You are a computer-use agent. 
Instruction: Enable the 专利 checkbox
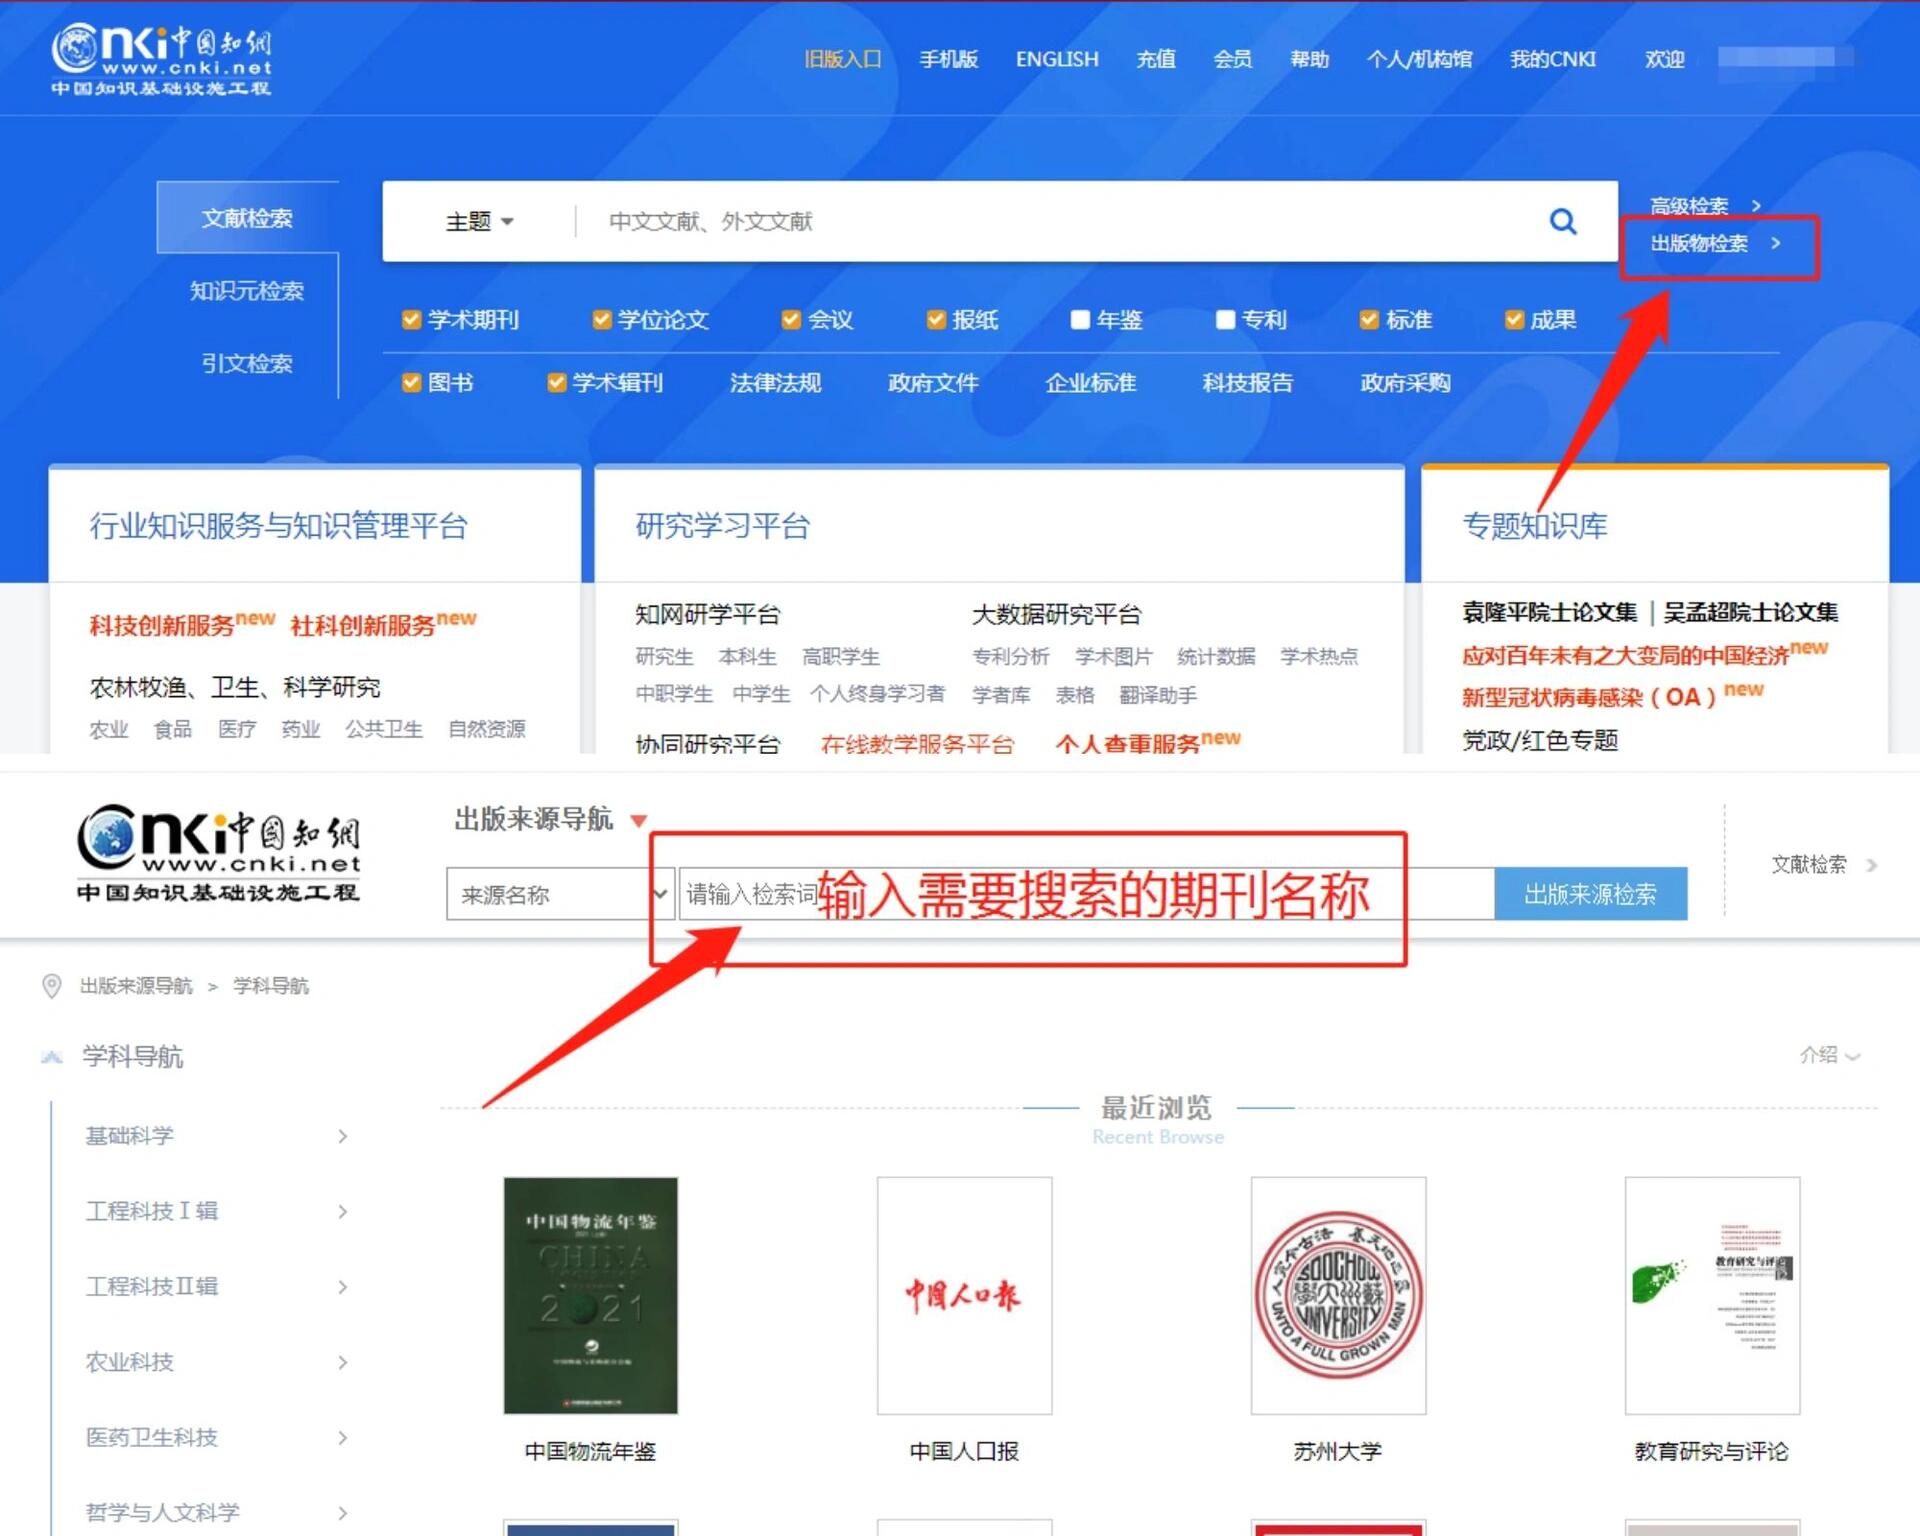point(1225,320)
